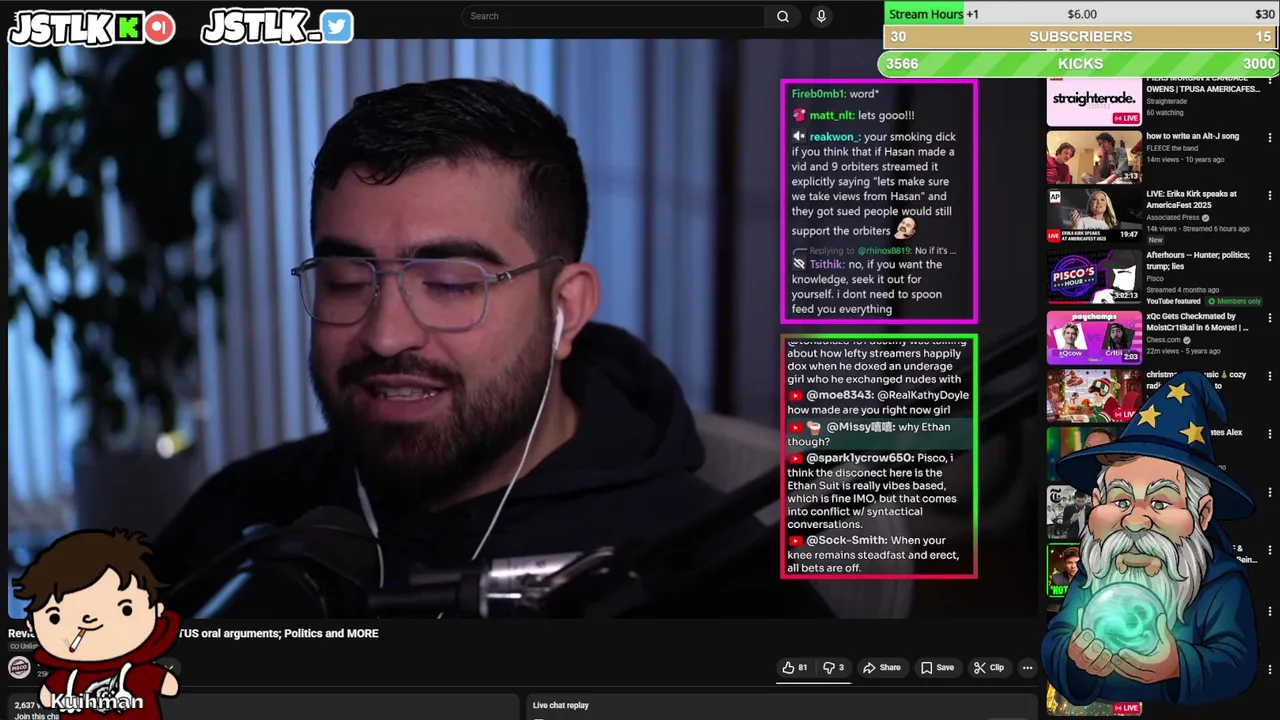
Task: Open options menu for christmas music video
Action: click(1269, 377)
